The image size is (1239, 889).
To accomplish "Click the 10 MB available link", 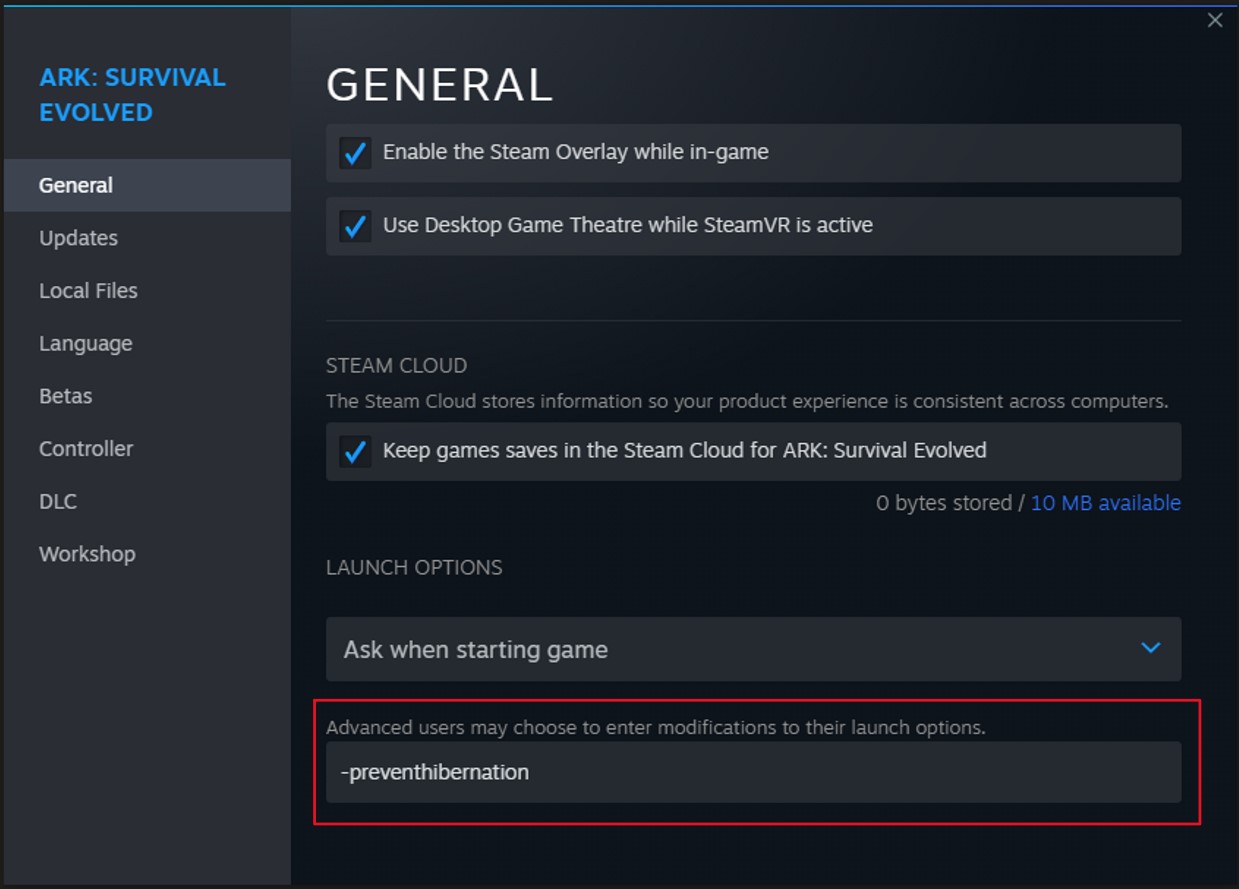I will pos(1105,503).
